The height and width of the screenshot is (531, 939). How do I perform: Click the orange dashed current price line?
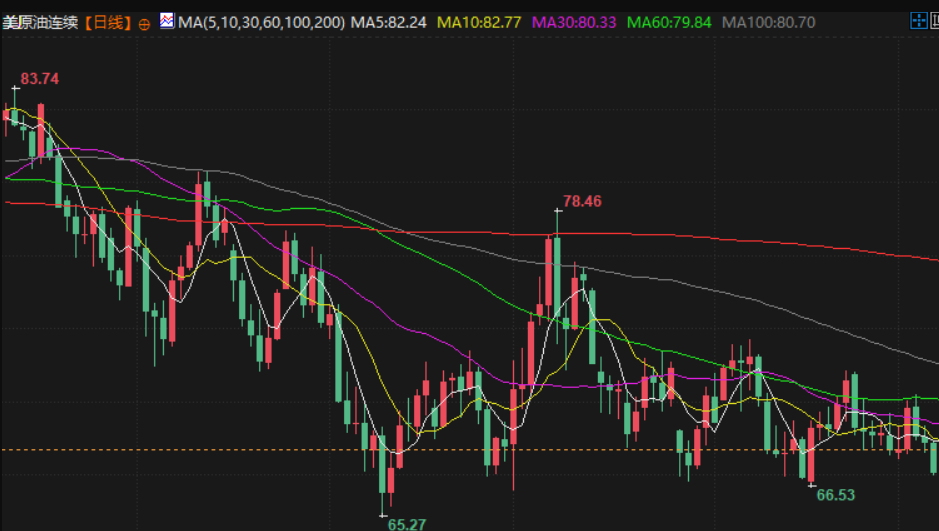[470, 450]
